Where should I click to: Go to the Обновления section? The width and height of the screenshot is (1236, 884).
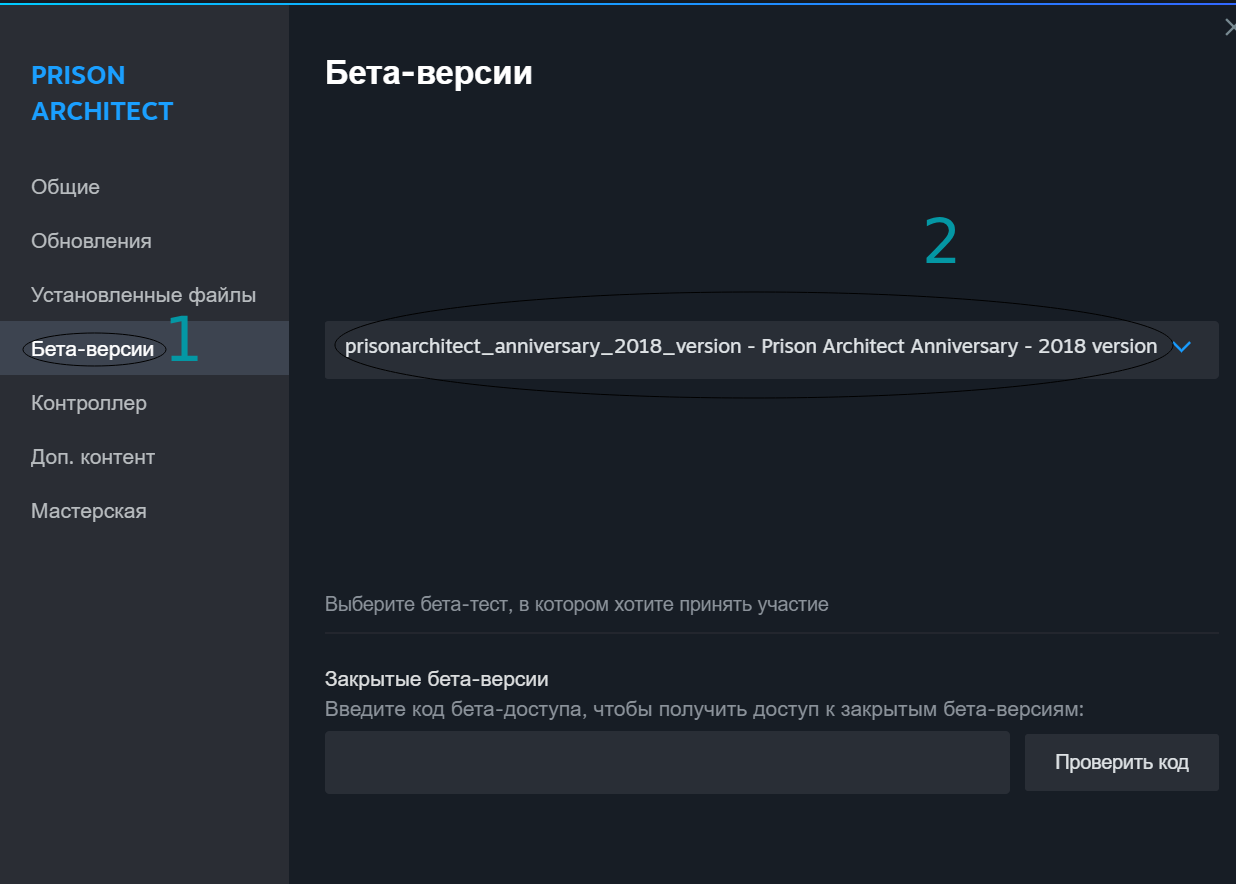tap(144, 241)
